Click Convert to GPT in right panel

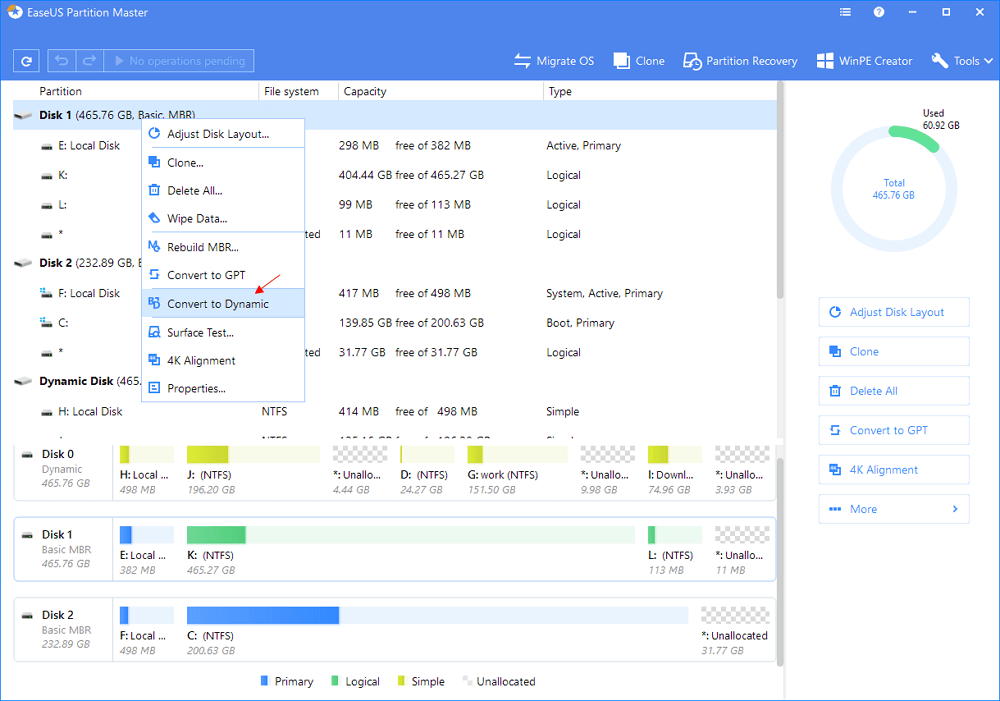click(x=893, y=430)
